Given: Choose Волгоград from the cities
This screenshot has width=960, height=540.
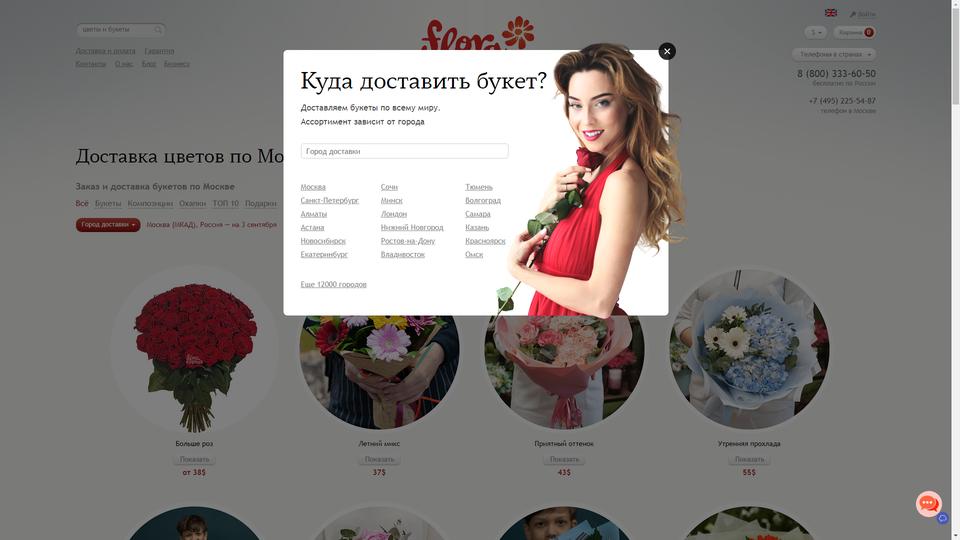Looking at the screenshot, I should click(x=482, y=201).
